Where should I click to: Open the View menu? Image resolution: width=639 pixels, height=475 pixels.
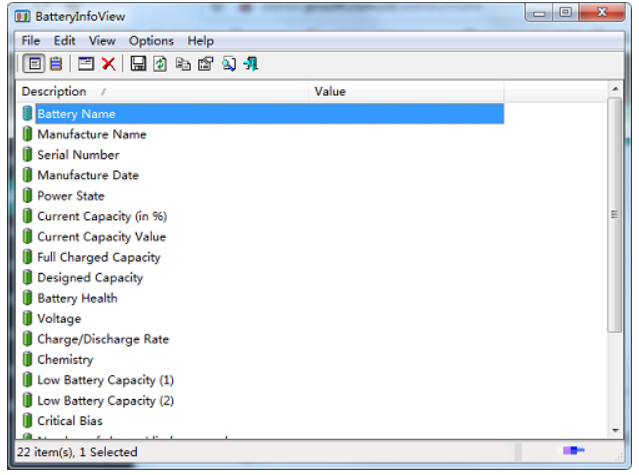(102, 41)
